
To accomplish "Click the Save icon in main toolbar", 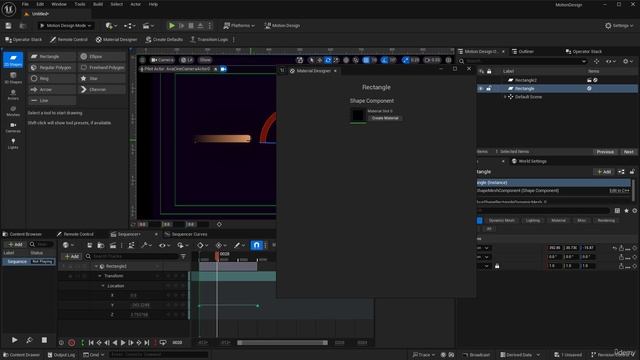I will point(8,26).
